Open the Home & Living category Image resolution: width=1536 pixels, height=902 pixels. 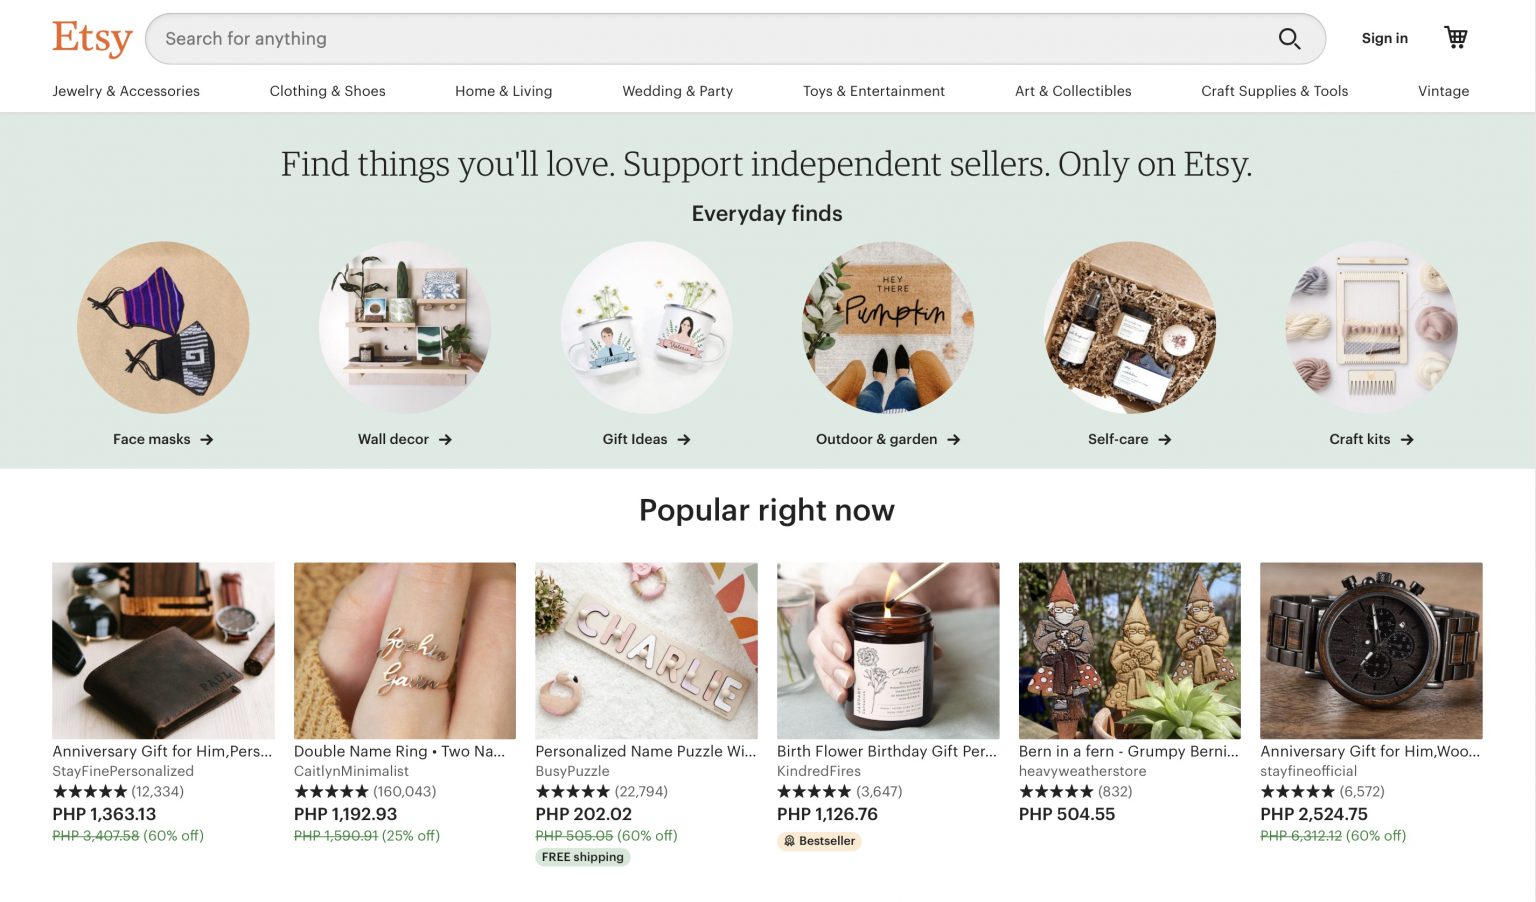(503, 91)
